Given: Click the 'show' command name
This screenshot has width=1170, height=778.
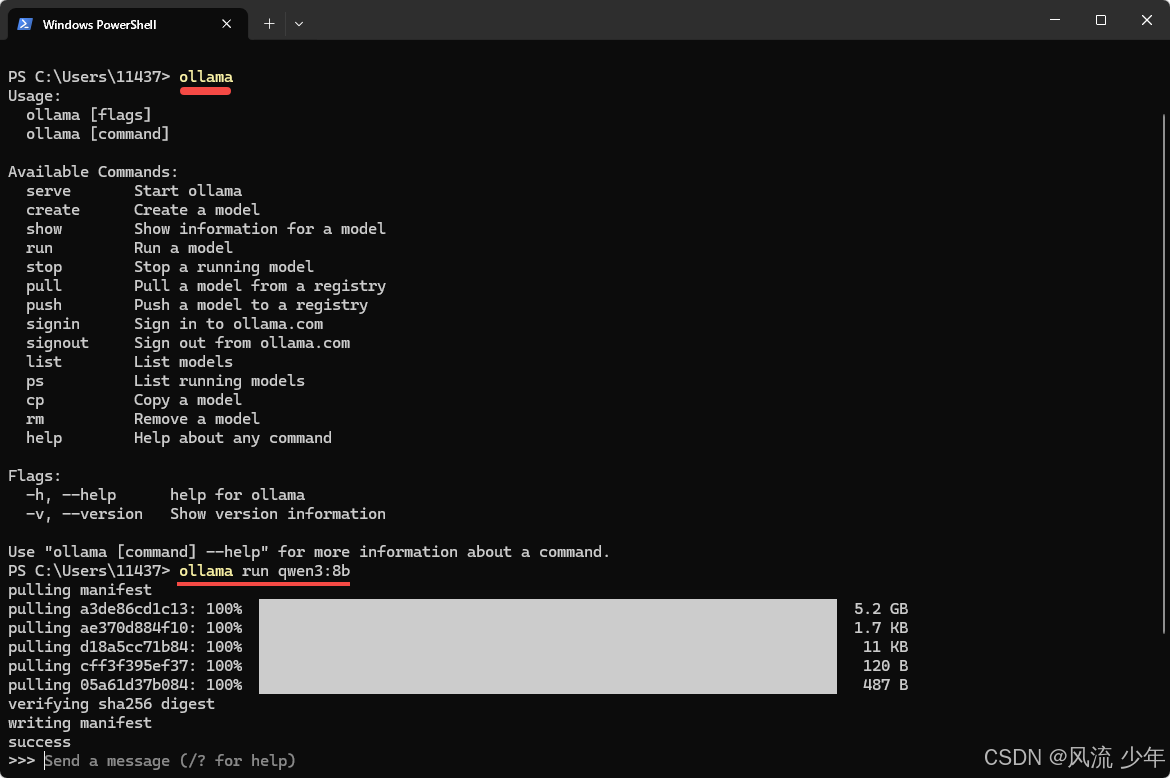Looking at the screenshot, I should tap(44, 229).
